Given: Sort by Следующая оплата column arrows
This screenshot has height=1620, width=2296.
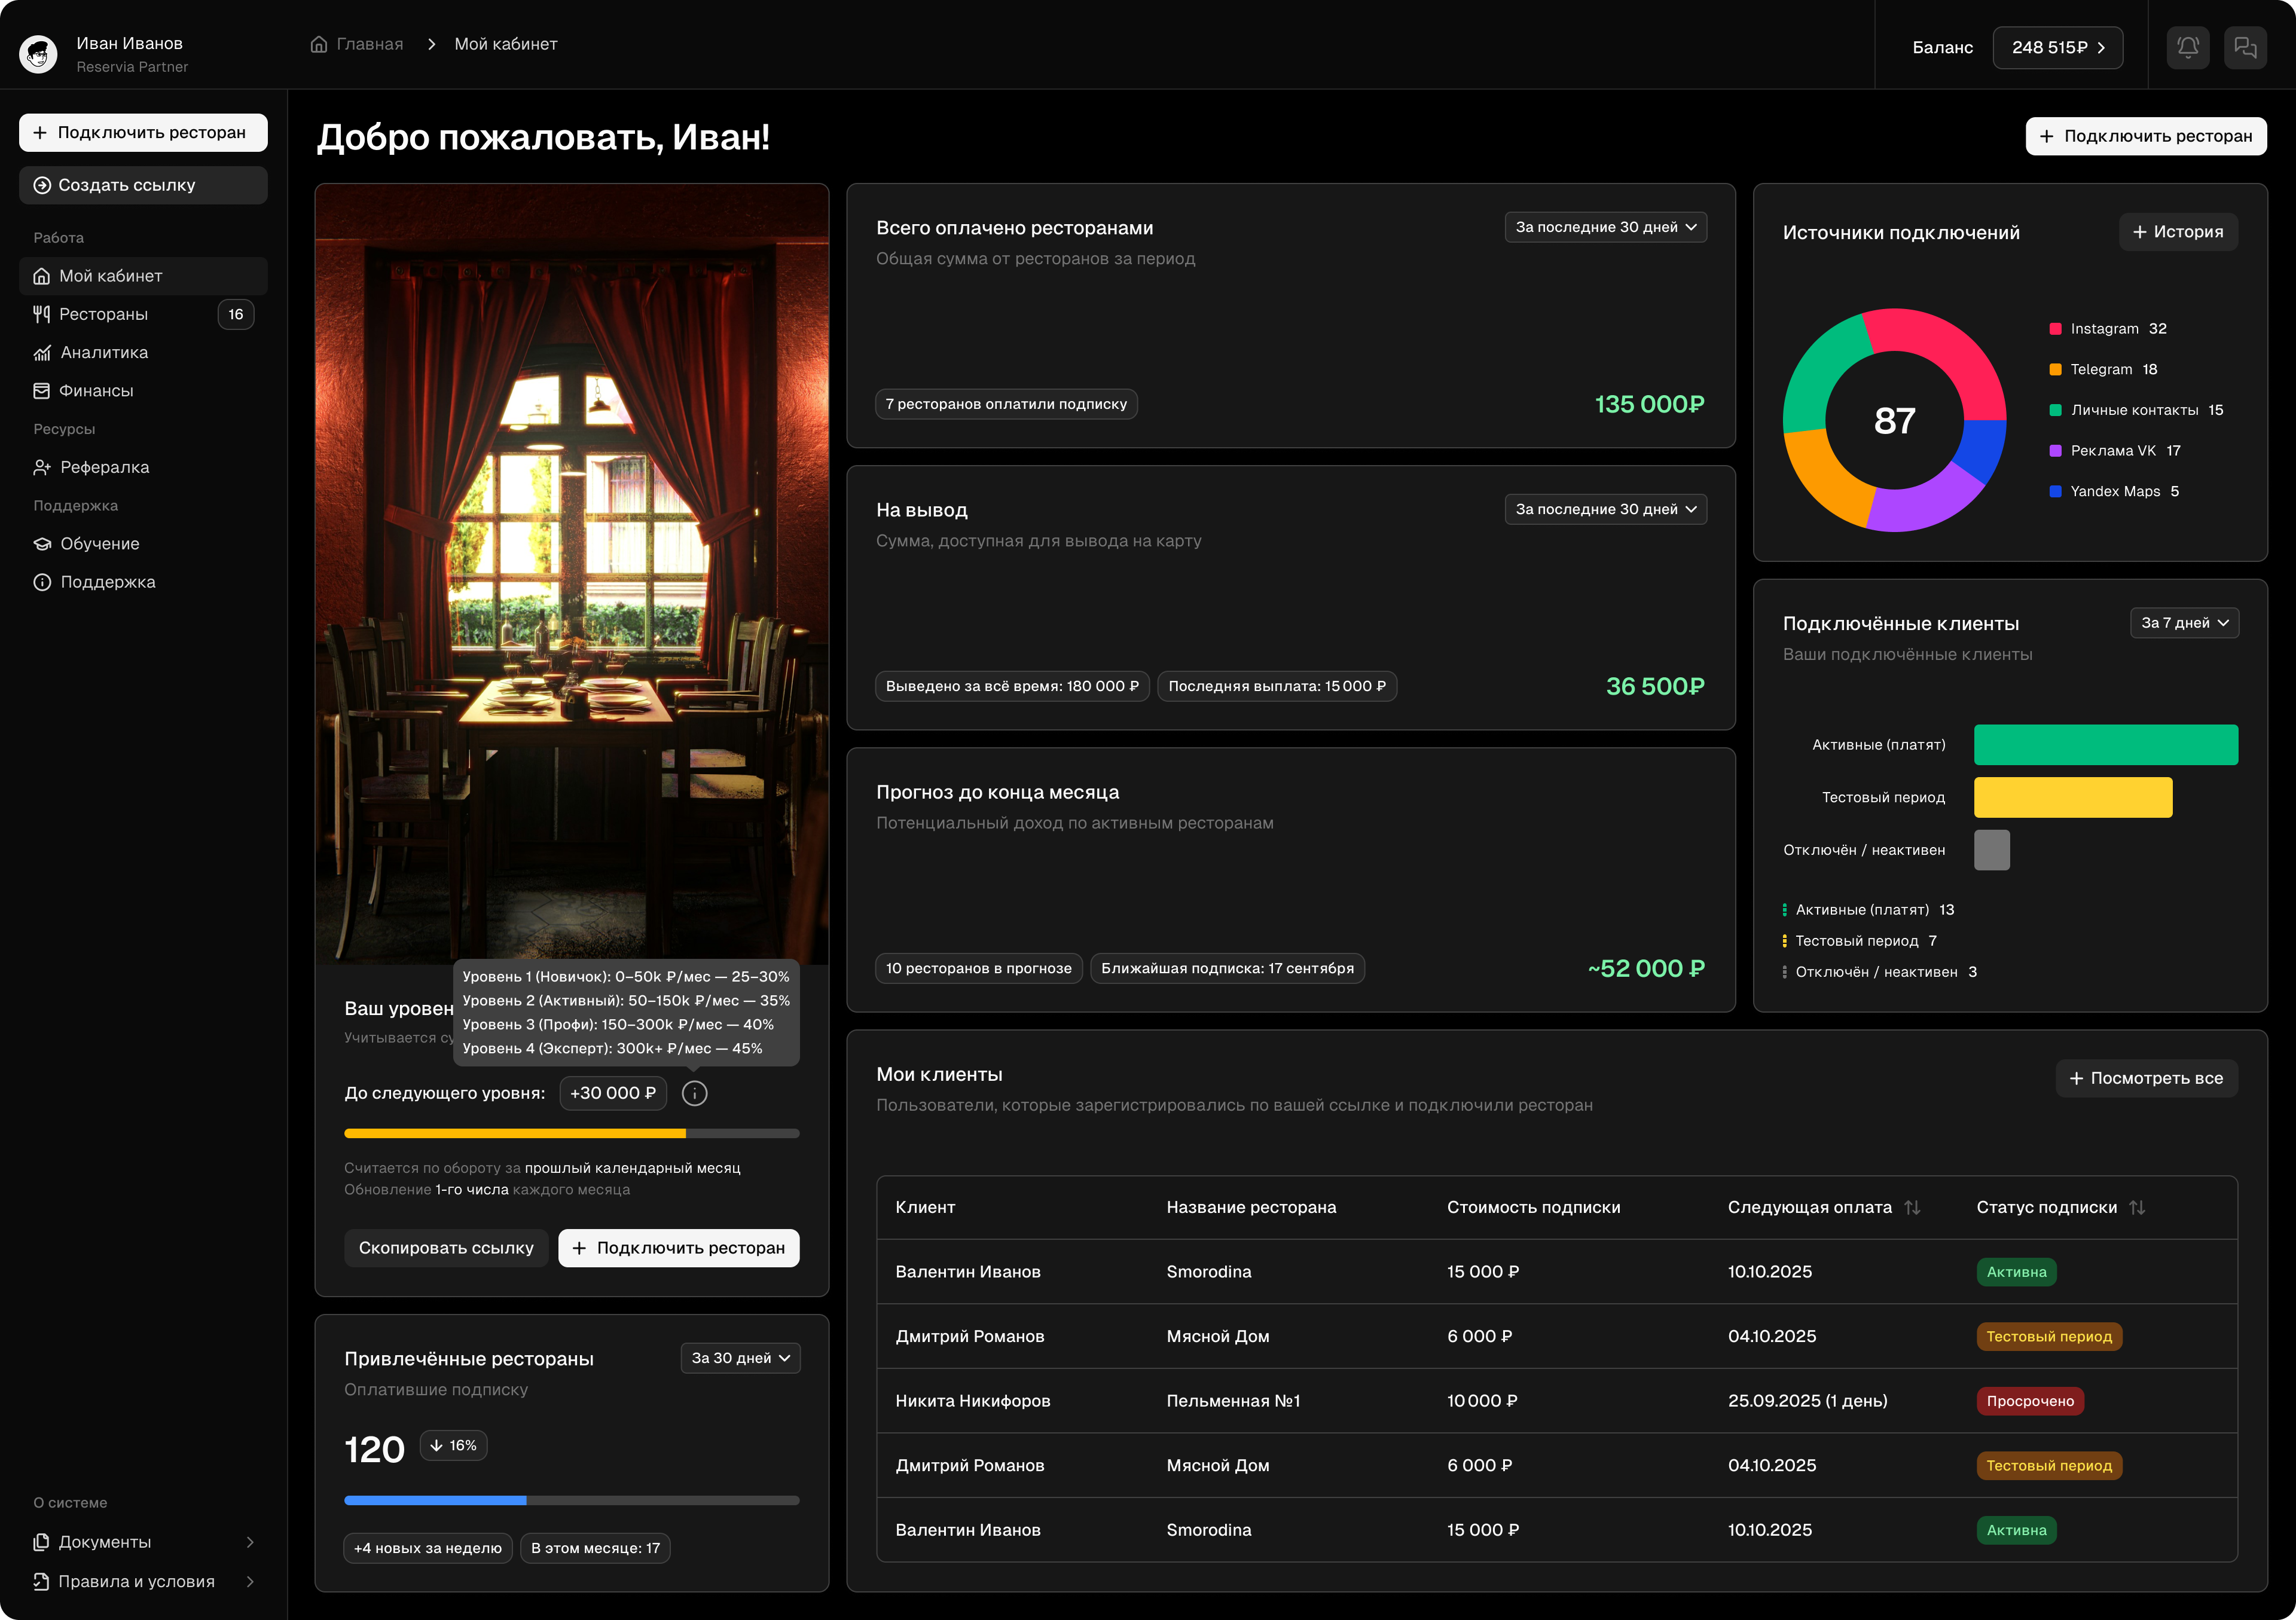Looking at the screenshot, I should (1912, 1207).
